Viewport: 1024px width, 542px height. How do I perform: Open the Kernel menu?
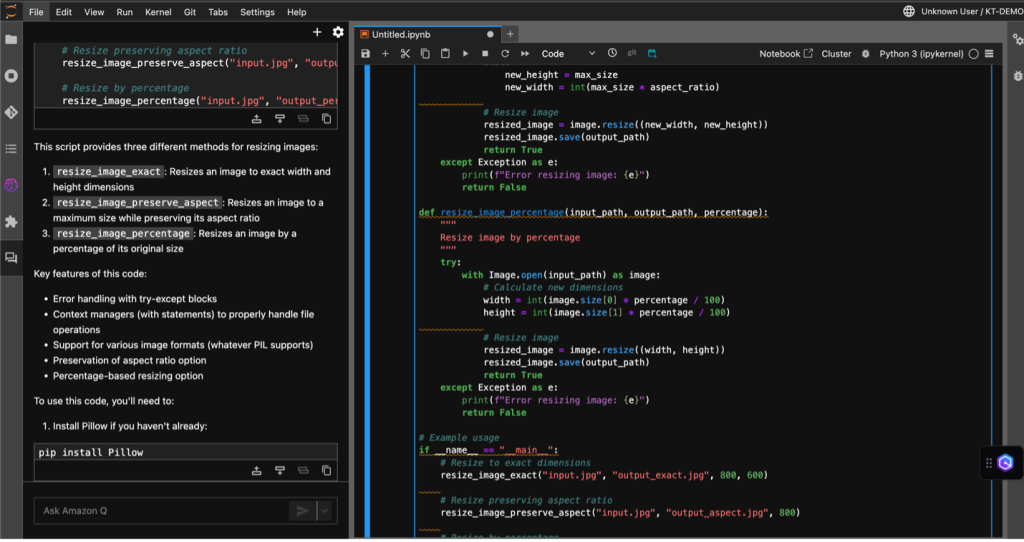coord(159,12)
